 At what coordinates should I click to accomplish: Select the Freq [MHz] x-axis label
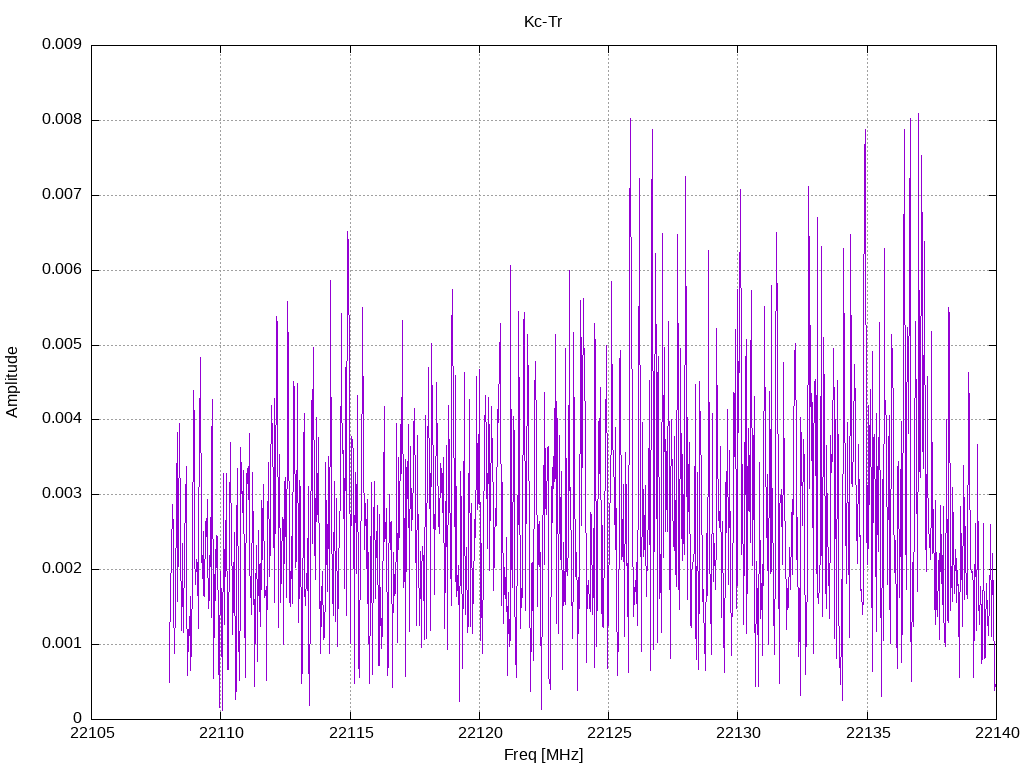coord(543,755)
